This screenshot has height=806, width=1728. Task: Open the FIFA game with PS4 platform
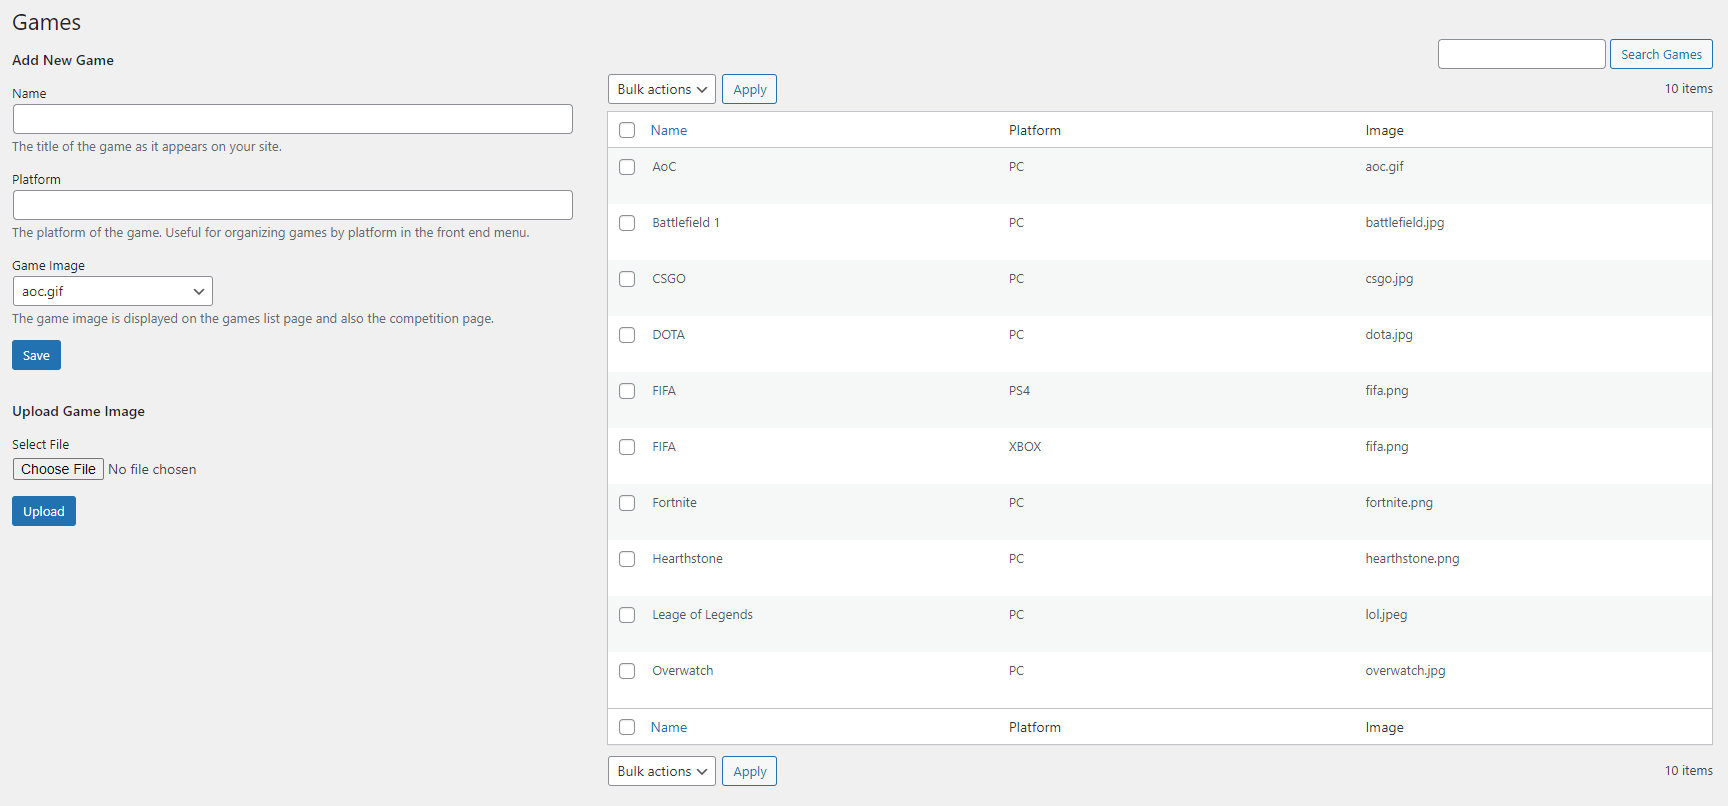pos(664,391)
